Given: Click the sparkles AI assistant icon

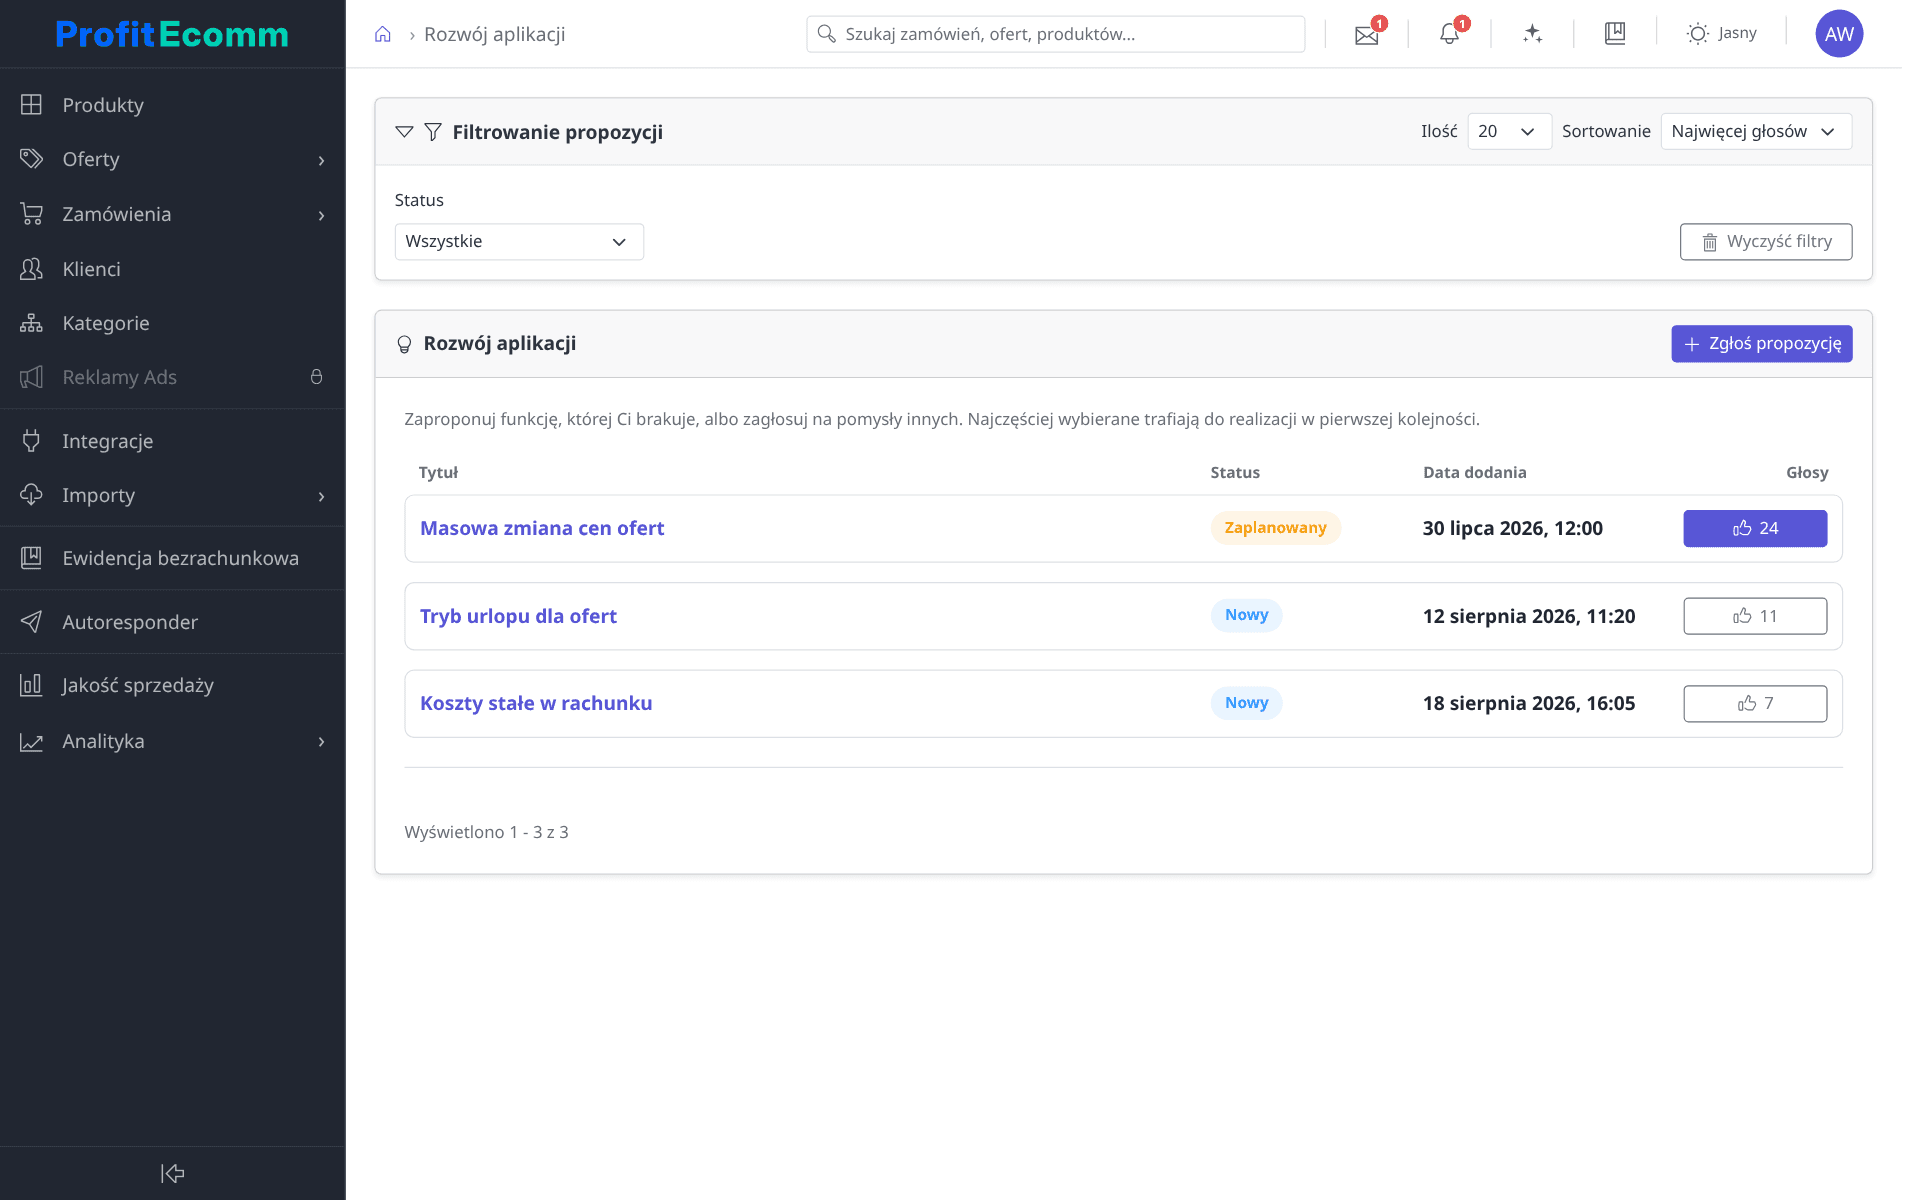Looking at the screenshot, I should coord(1532,34).
